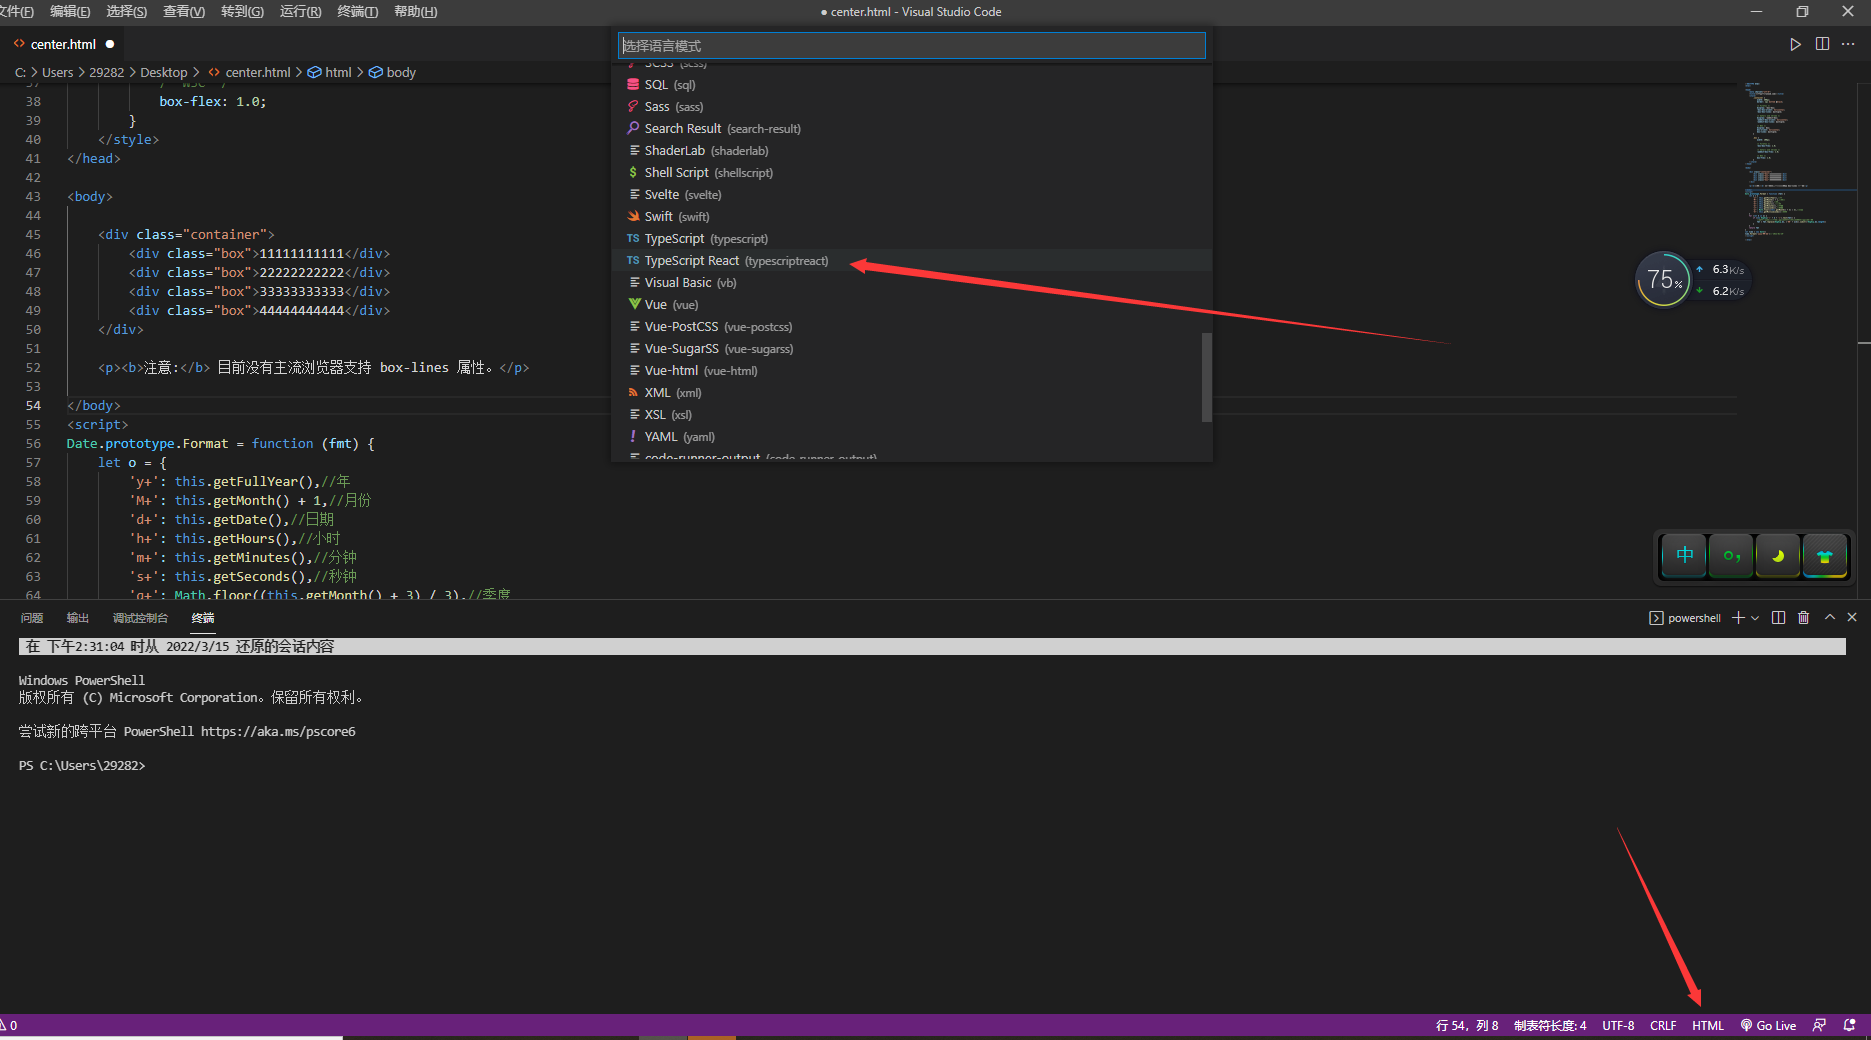
Task: Click the language picker scrollbar thumb
Action: coord(1206,377)
